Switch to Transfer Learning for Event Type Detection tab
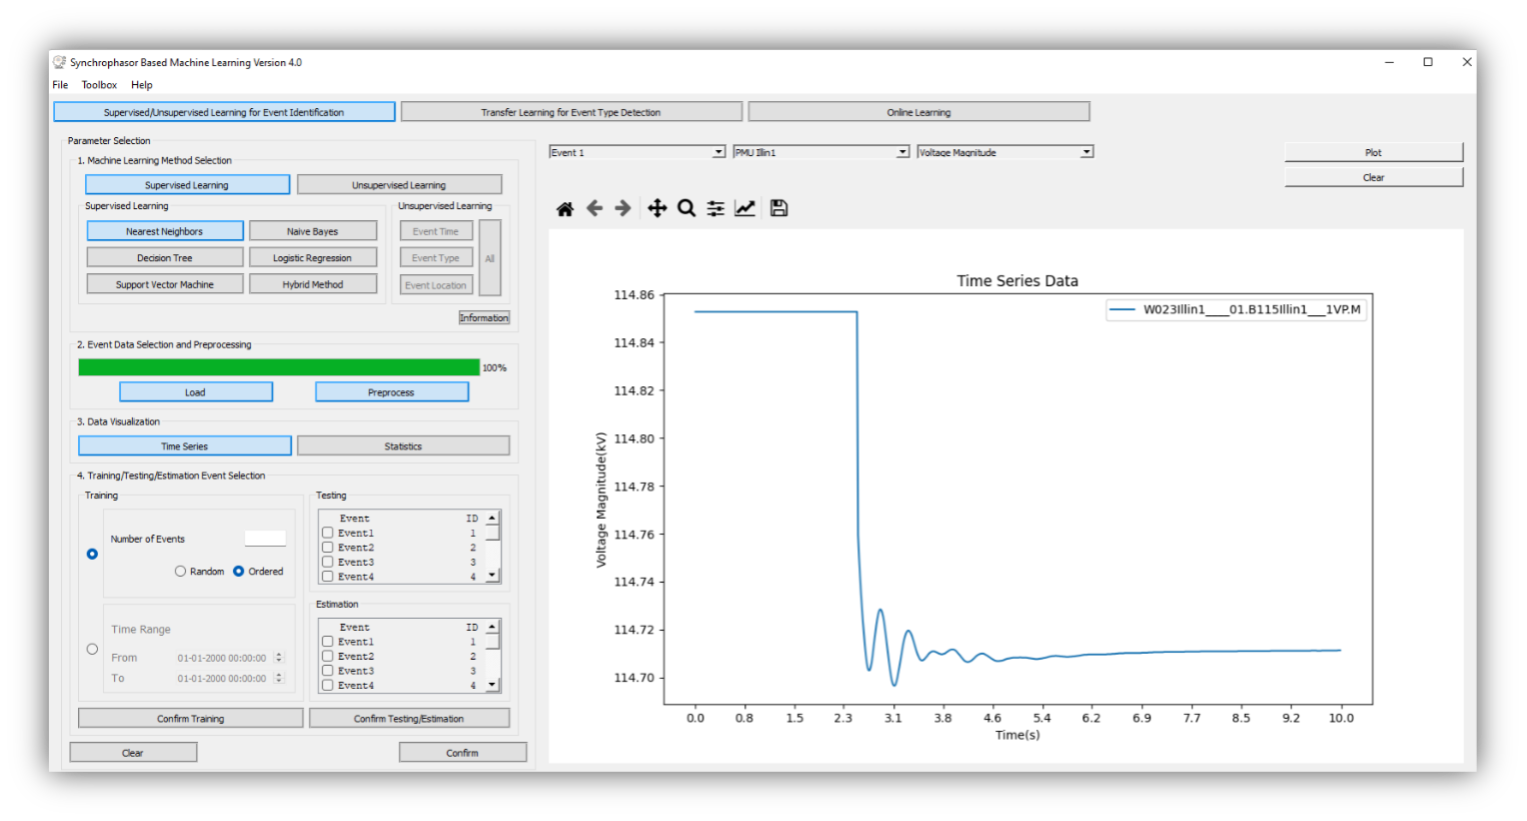1527x821 pixels. (x=571, y=112)
